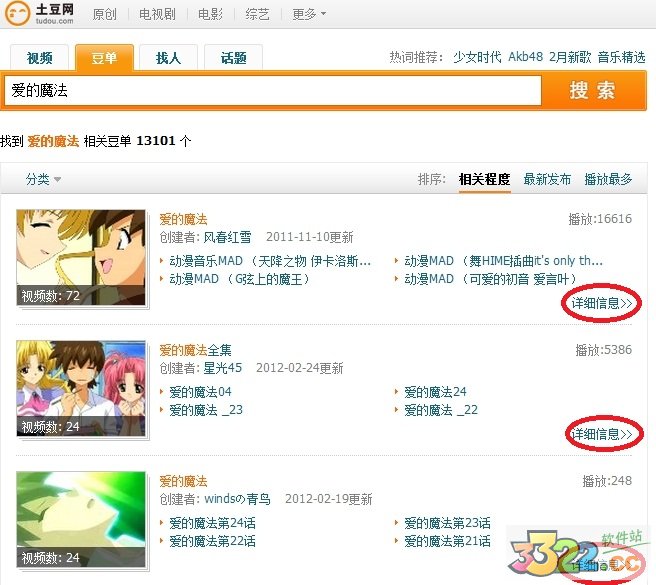The image size is (656, 585).
Task: Select the 豆单 tab
Action: tap(104, 58)
